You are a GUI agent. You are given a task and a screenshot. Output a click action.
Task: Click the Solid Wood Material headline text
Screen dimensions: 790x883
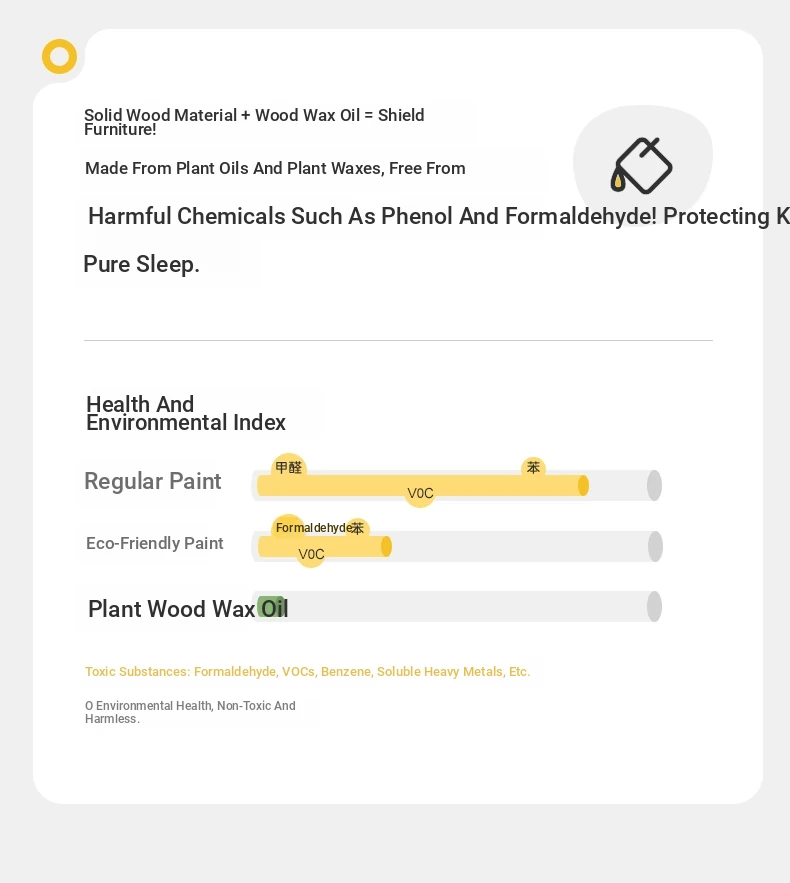coord(254,122)
